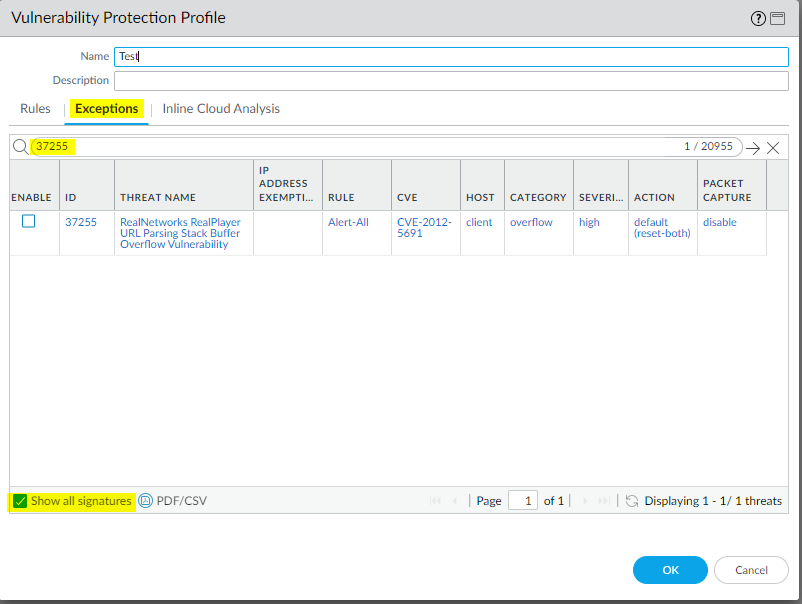Image resolution: width=802 pixels, height=604 pixels.
Task: Enable the exception for threat 37255
Action: (x=29, y=222)
